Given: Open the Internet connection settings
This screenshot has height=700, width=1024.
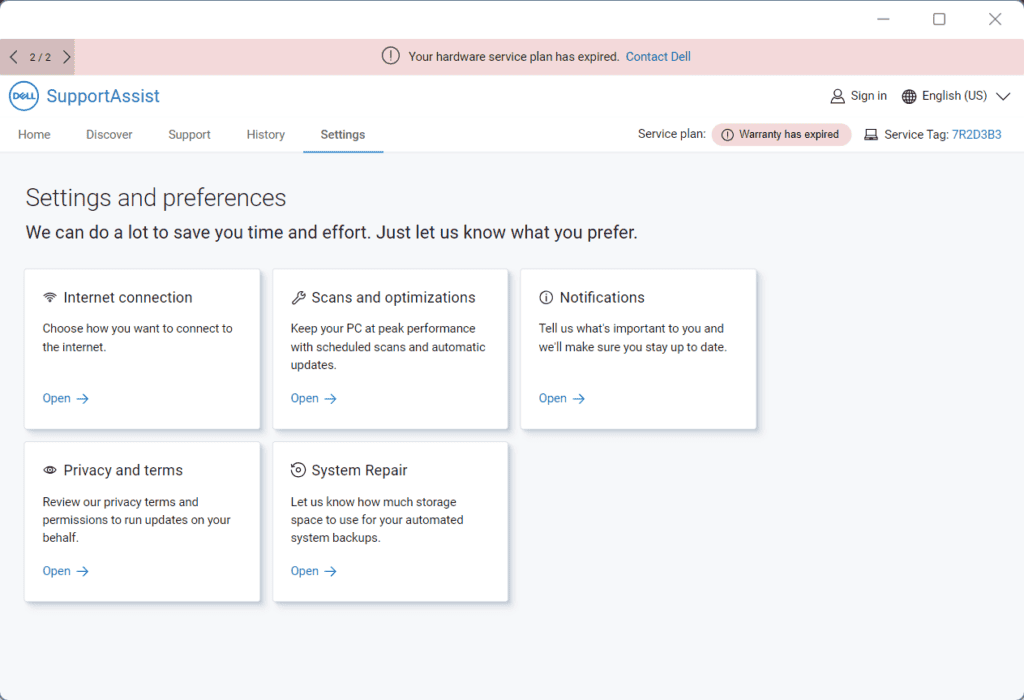Looking at the screenshot, I should 66,398.
